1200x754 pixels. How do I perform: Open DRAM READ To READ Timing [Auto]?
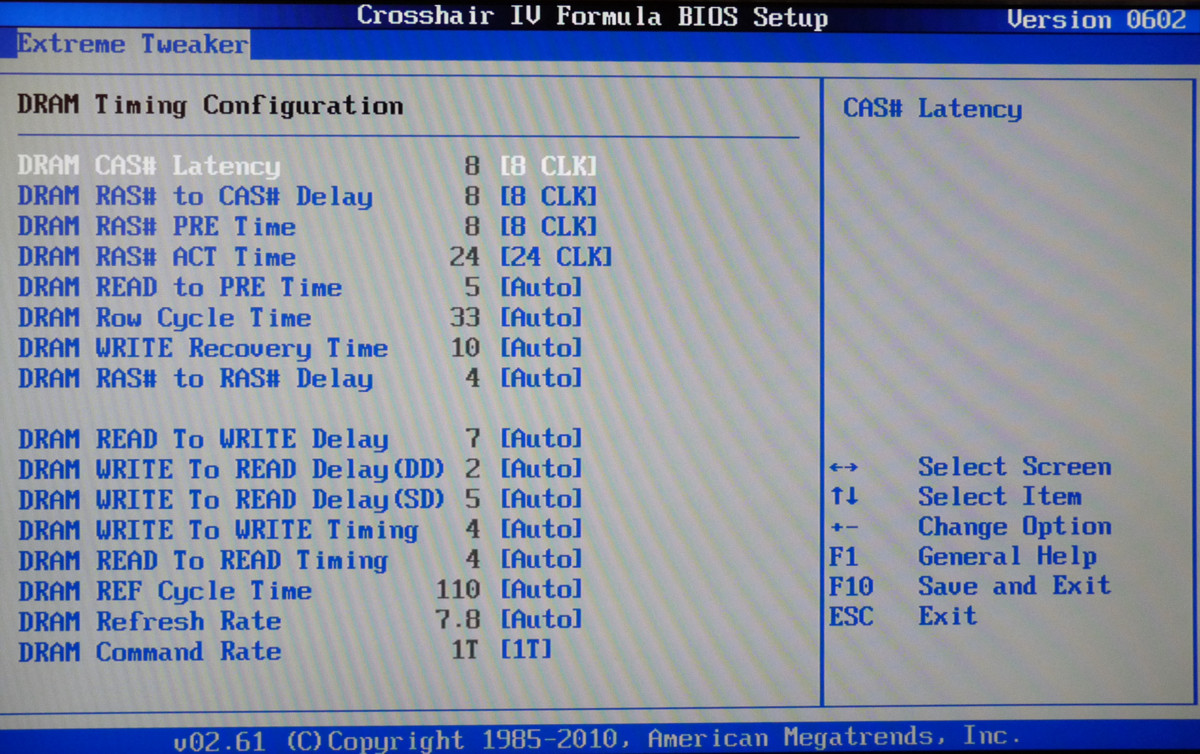coord(541,560)
